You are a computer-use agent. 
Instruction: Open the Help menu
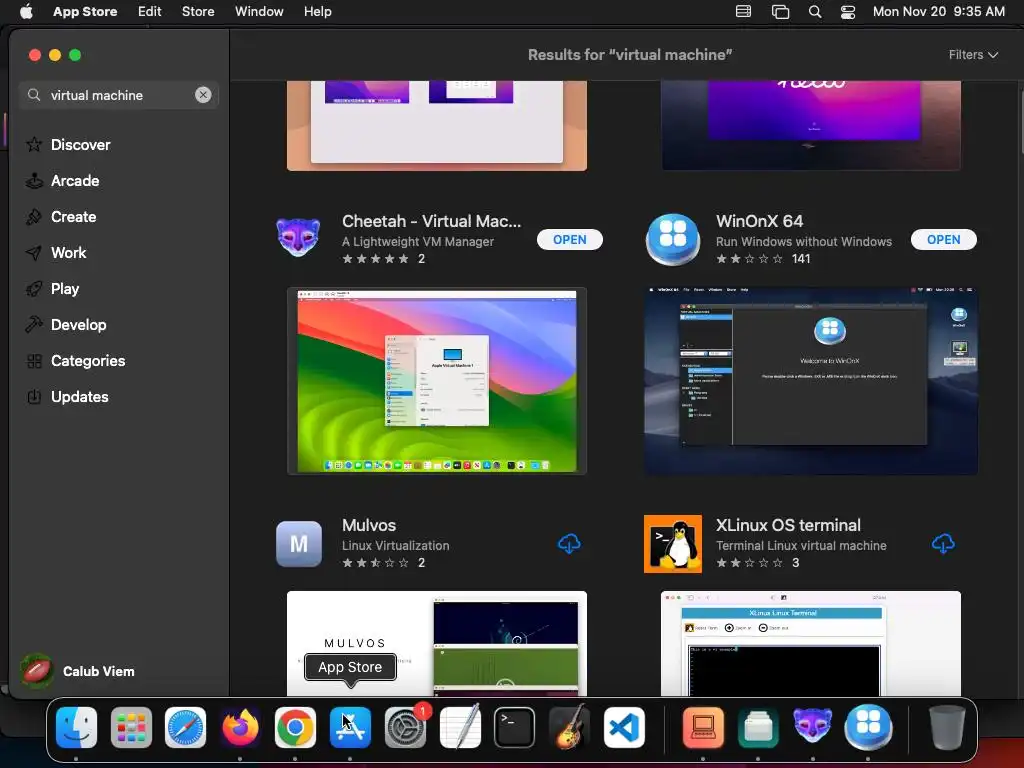pyautogui.click(x=317, y=12)
